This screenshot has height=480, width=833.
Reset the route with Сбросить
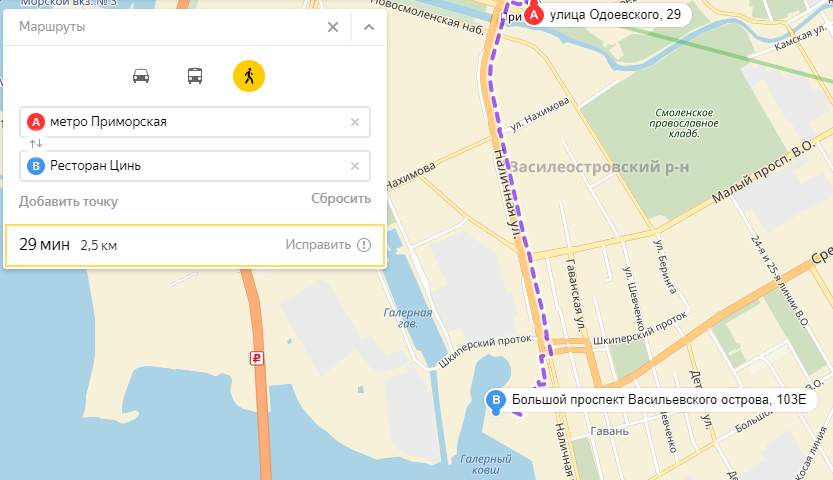(x=341, y=199)
